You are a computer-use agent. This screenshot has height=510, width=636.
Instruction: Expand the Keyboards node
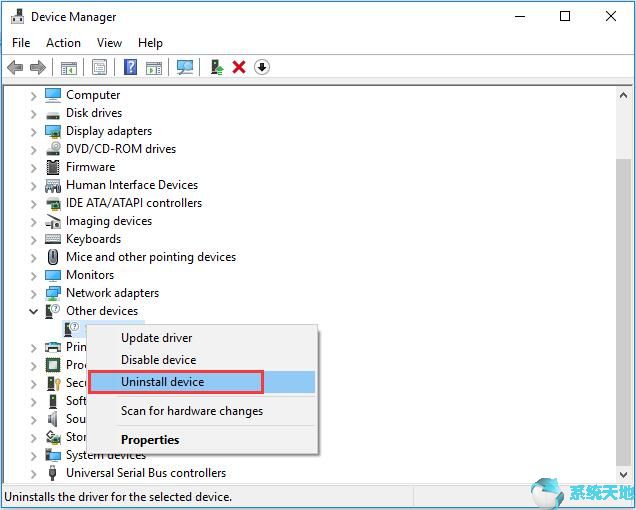click(33, 240)
